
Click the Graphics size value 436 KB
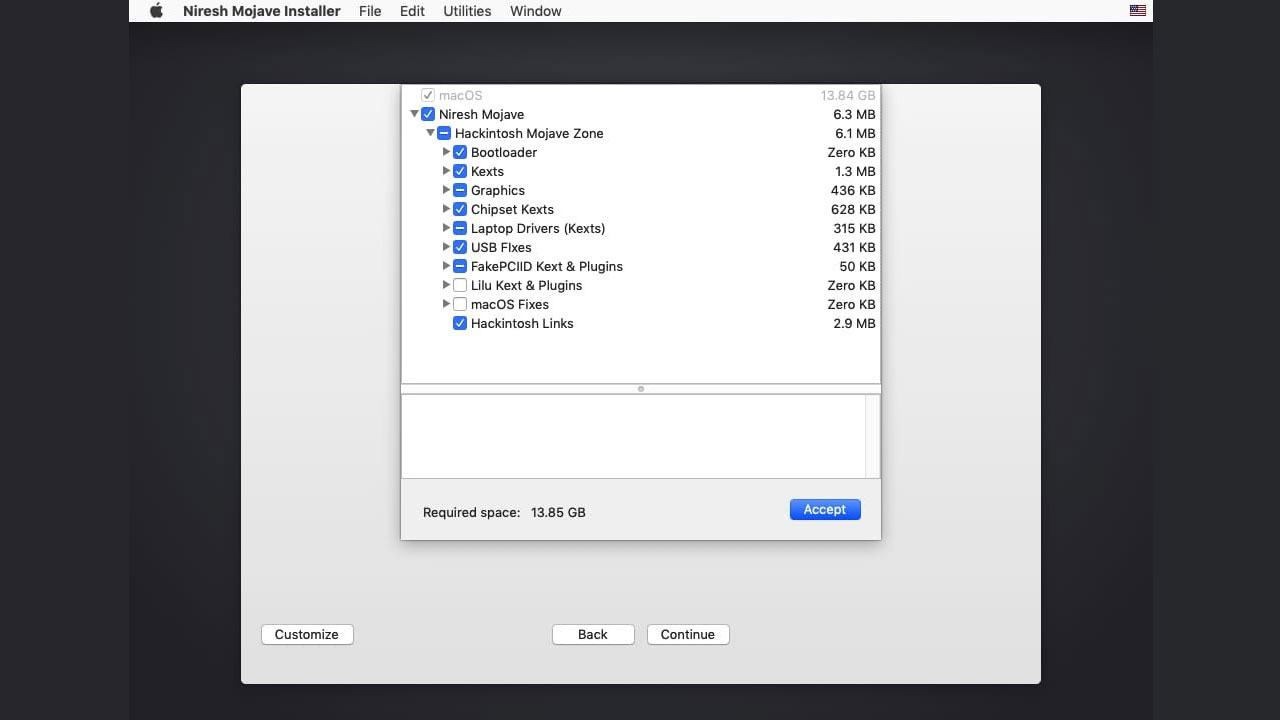[x=853, y=190]
